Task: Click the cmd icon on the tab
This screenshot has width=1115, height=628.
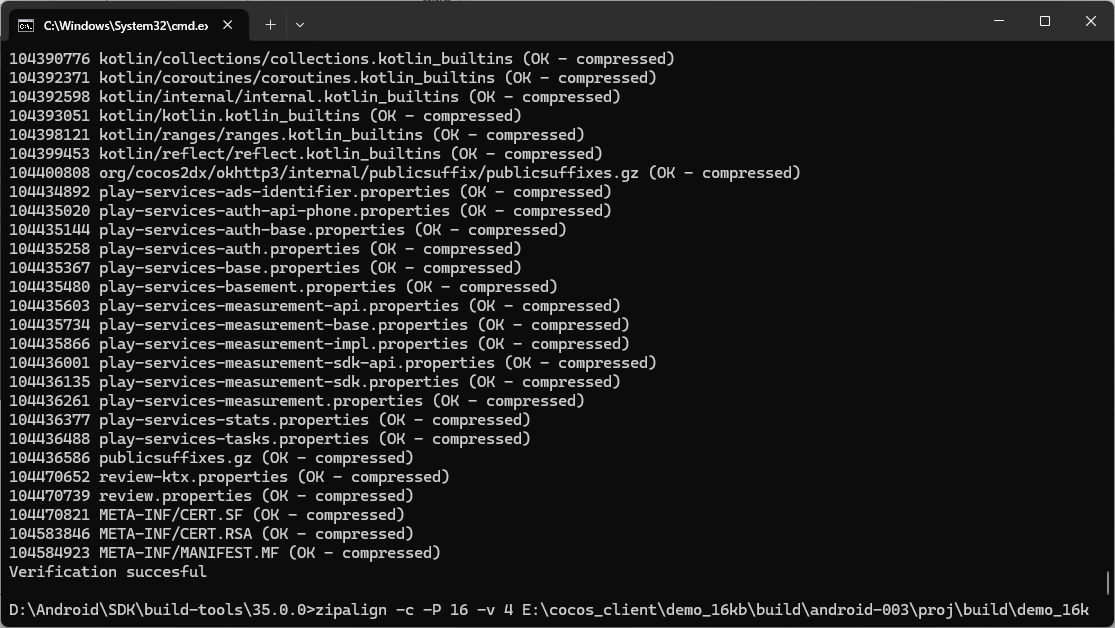Action: (x=26, y=24)
